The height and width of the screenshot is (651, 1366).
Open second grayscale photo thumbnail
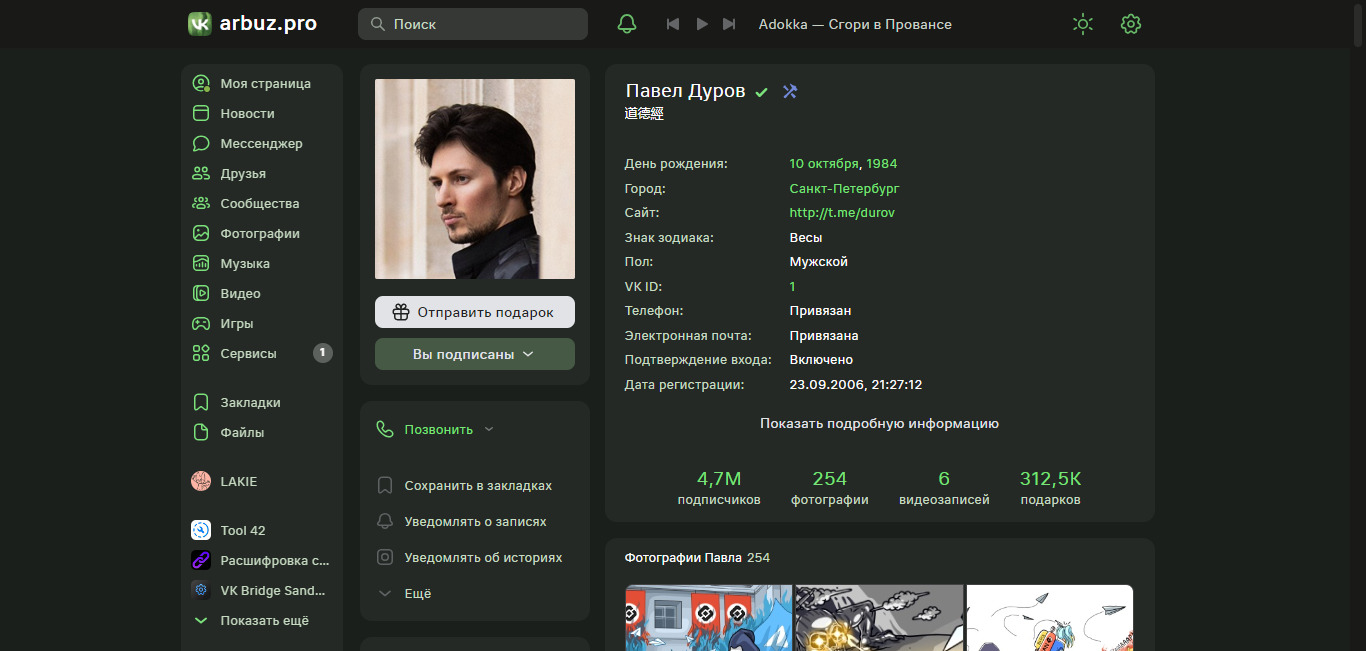[x=879, y=618]
